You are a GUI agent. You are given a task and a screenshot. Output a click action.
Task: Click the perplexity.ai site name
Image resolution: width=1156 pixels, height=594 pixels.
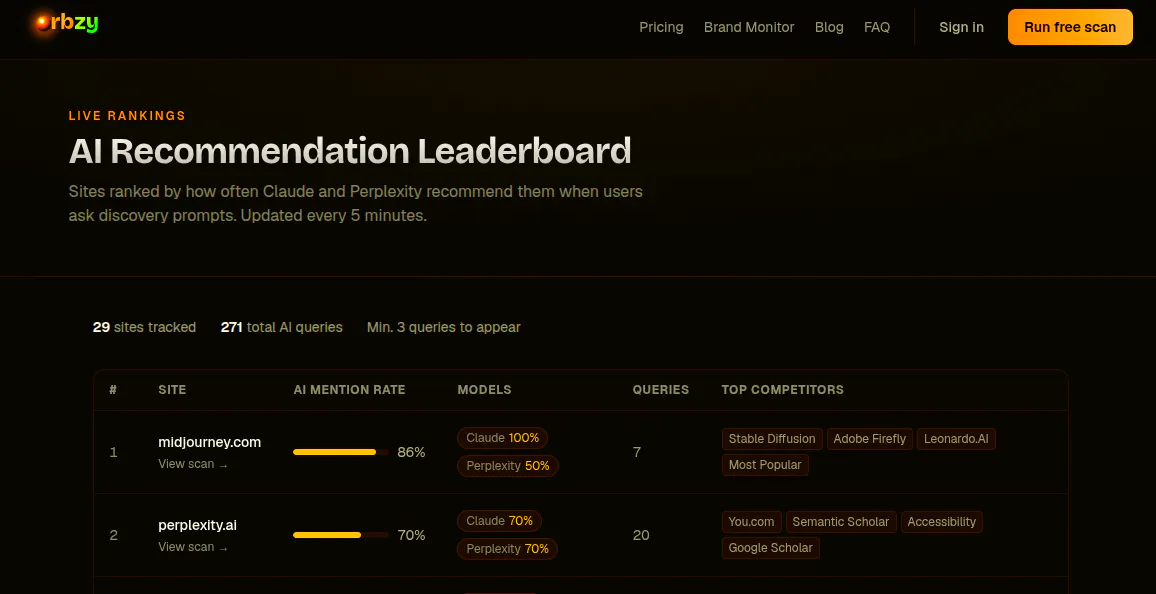pyautogui.click(x=198, y=525)
